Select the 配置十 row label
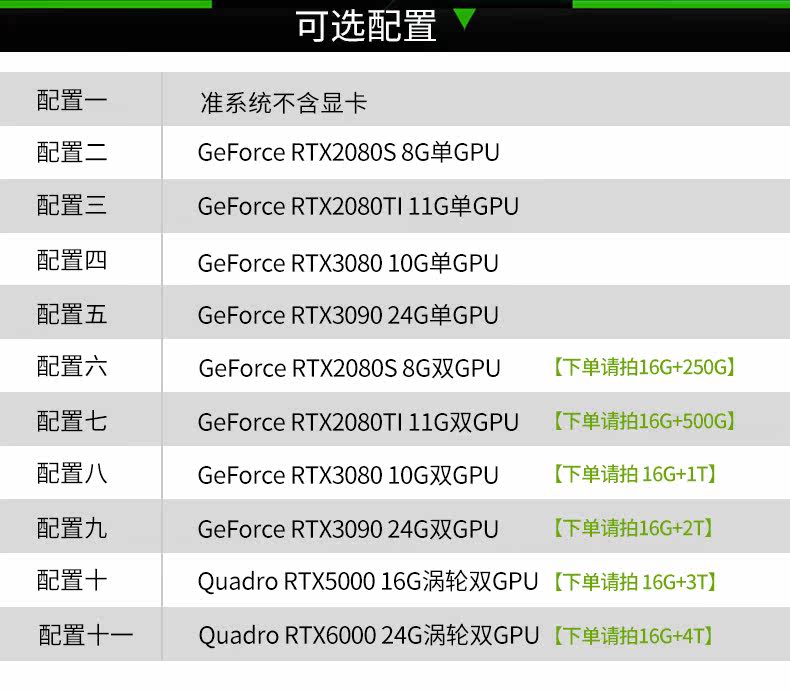790x692 pixels. 72,580
